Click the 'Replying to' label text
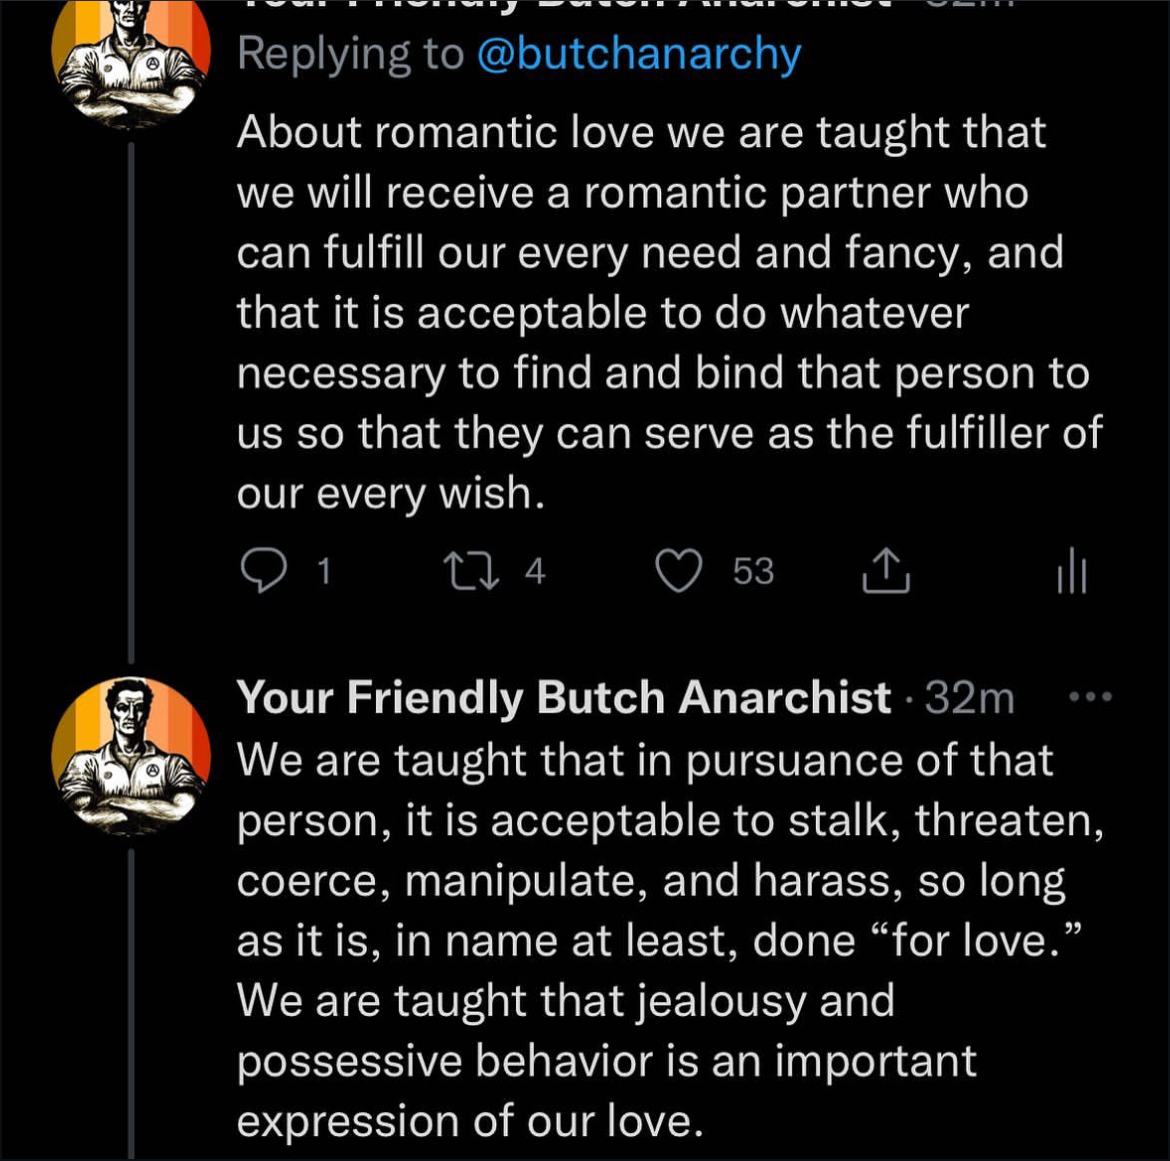This screenshot has width=1170, height=1161. coord(350,55)
